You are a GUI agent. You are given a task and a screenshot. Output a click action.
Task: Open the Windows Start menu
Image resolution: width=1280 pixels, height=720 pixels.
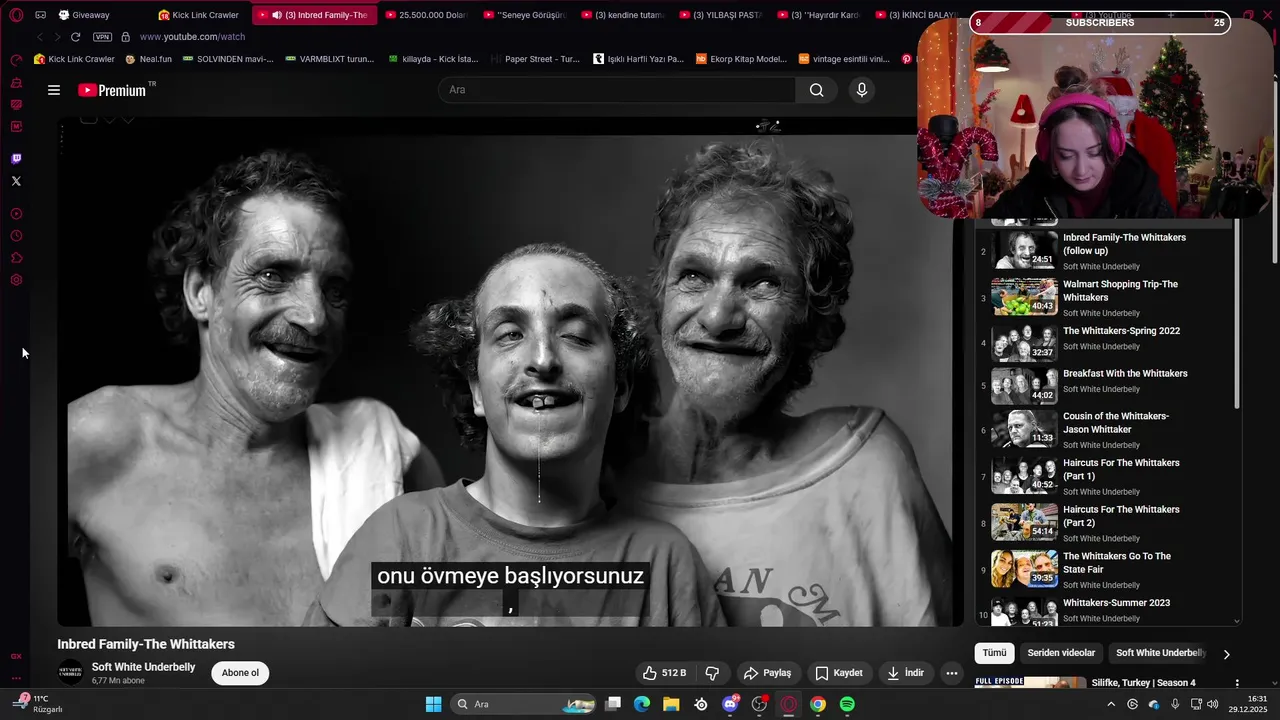pyautogui.click(x=433, y=704)
